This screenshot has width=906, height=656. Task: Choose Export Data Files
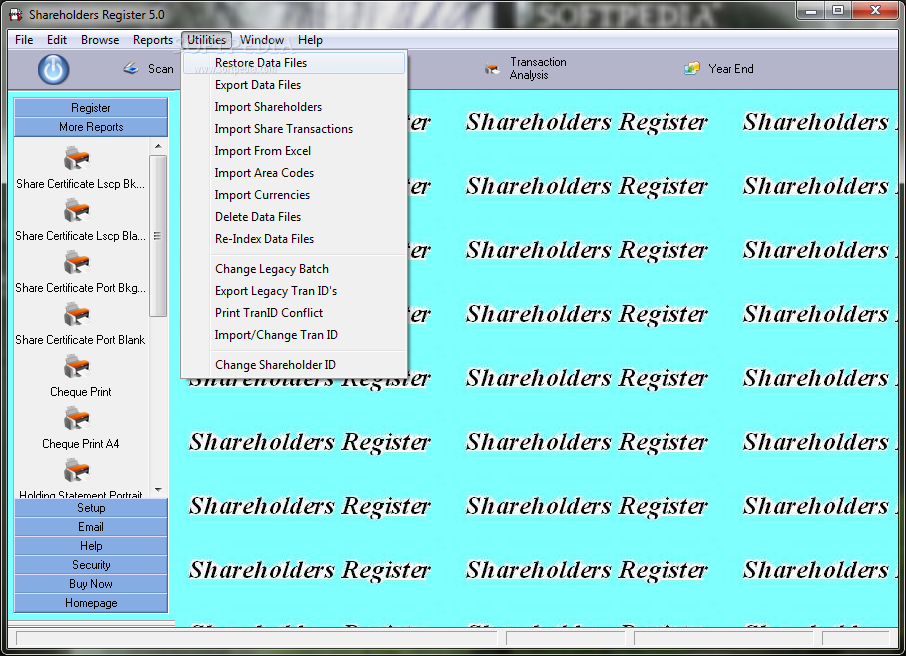click(294, 85)
